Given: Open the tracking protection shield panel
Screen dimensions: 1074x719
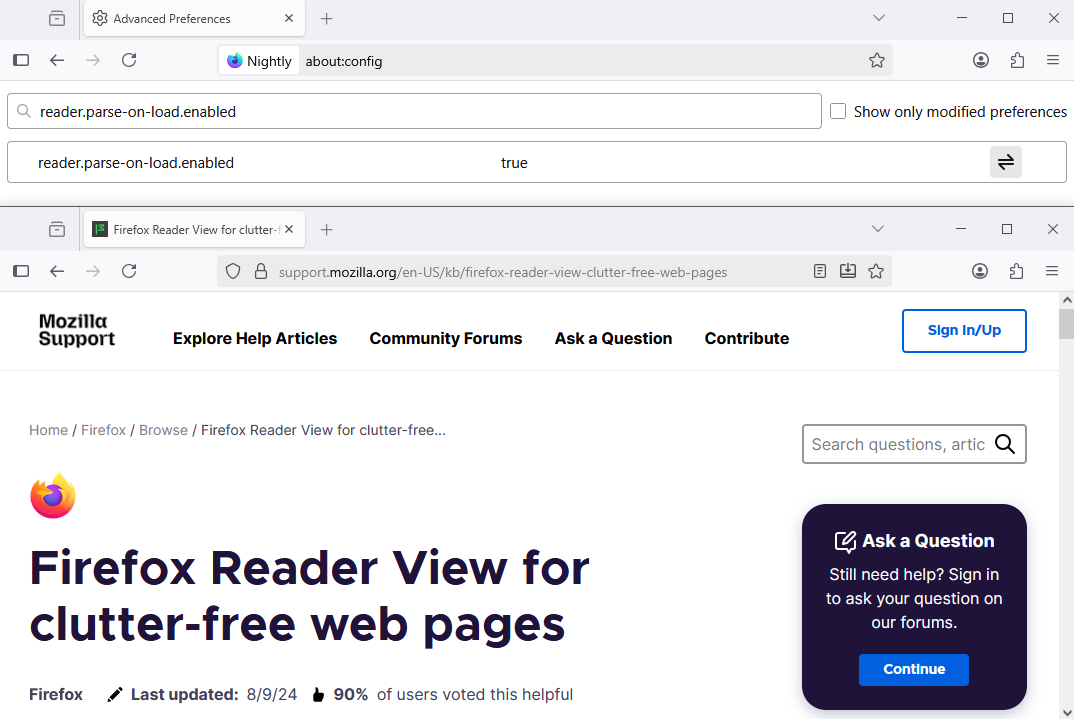Looking at the screenshot, I should [233, 272].
